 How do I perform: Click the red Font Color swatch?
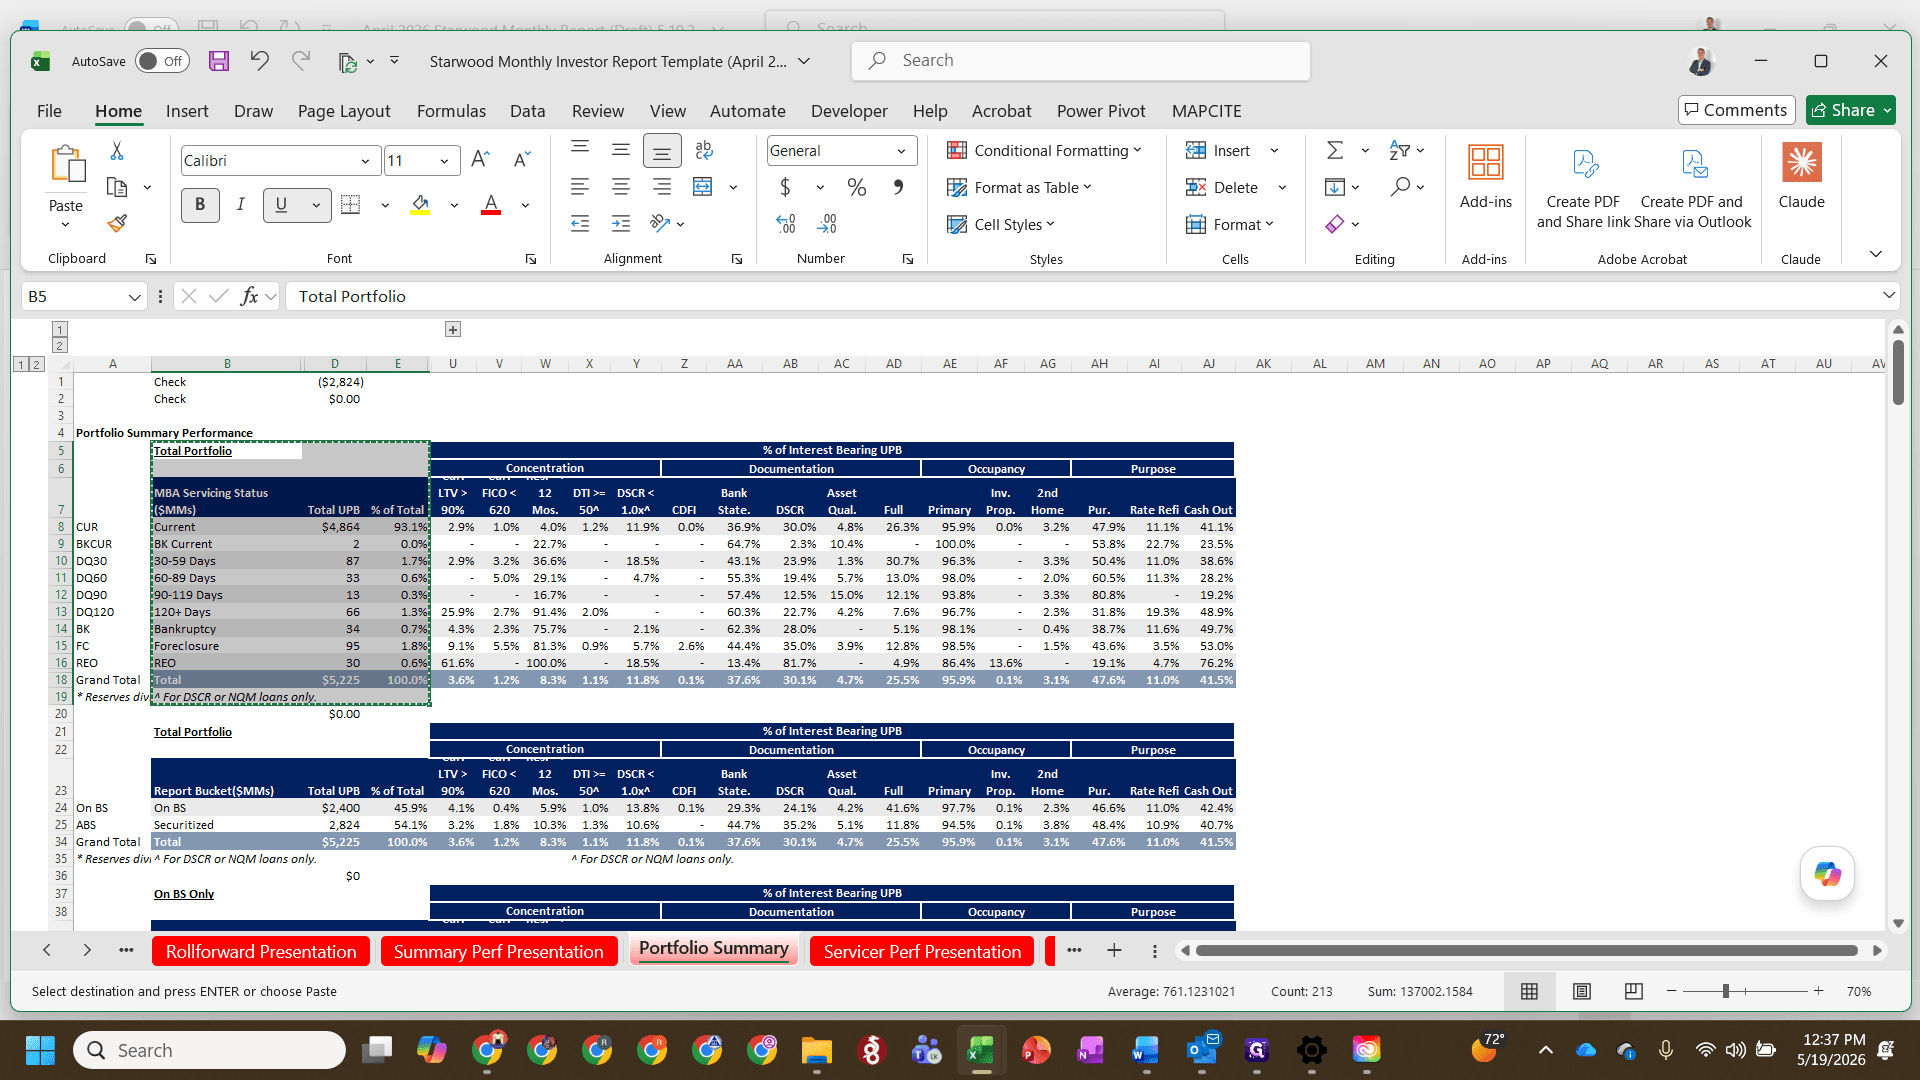491,205
